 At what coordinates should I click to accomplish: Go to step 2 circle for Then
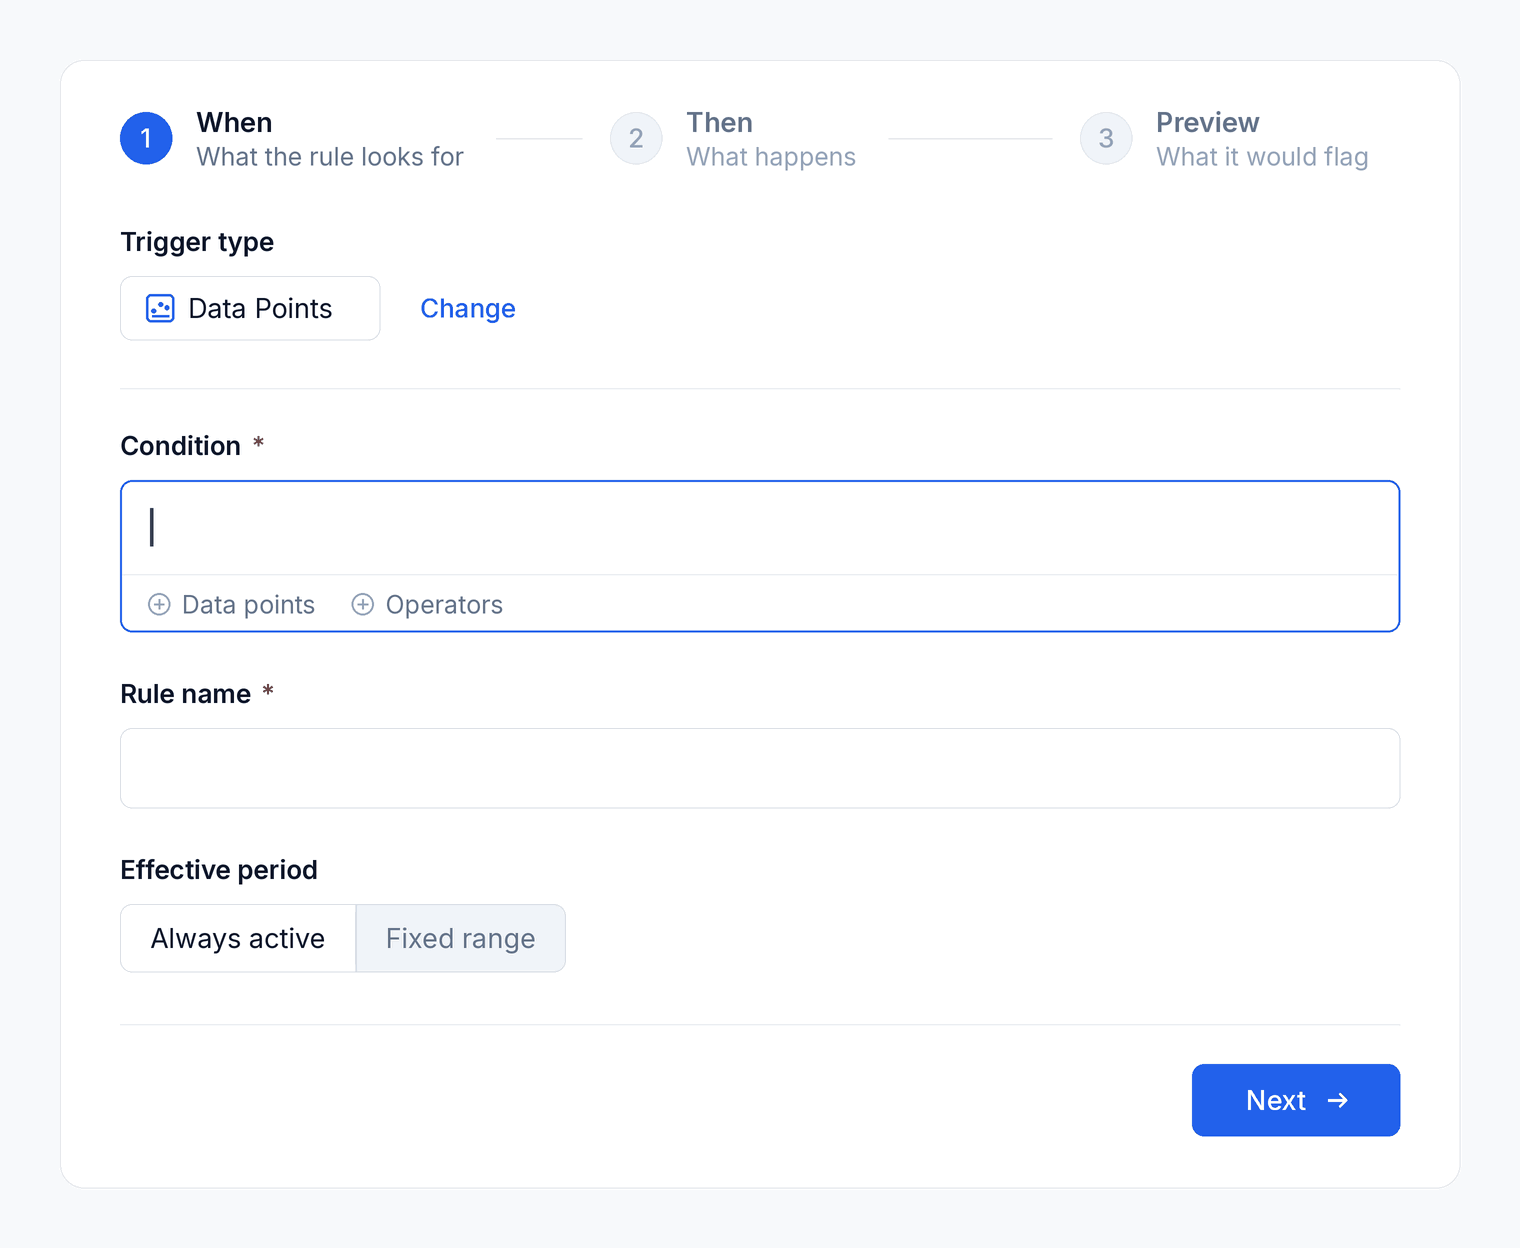click(636, 138)
